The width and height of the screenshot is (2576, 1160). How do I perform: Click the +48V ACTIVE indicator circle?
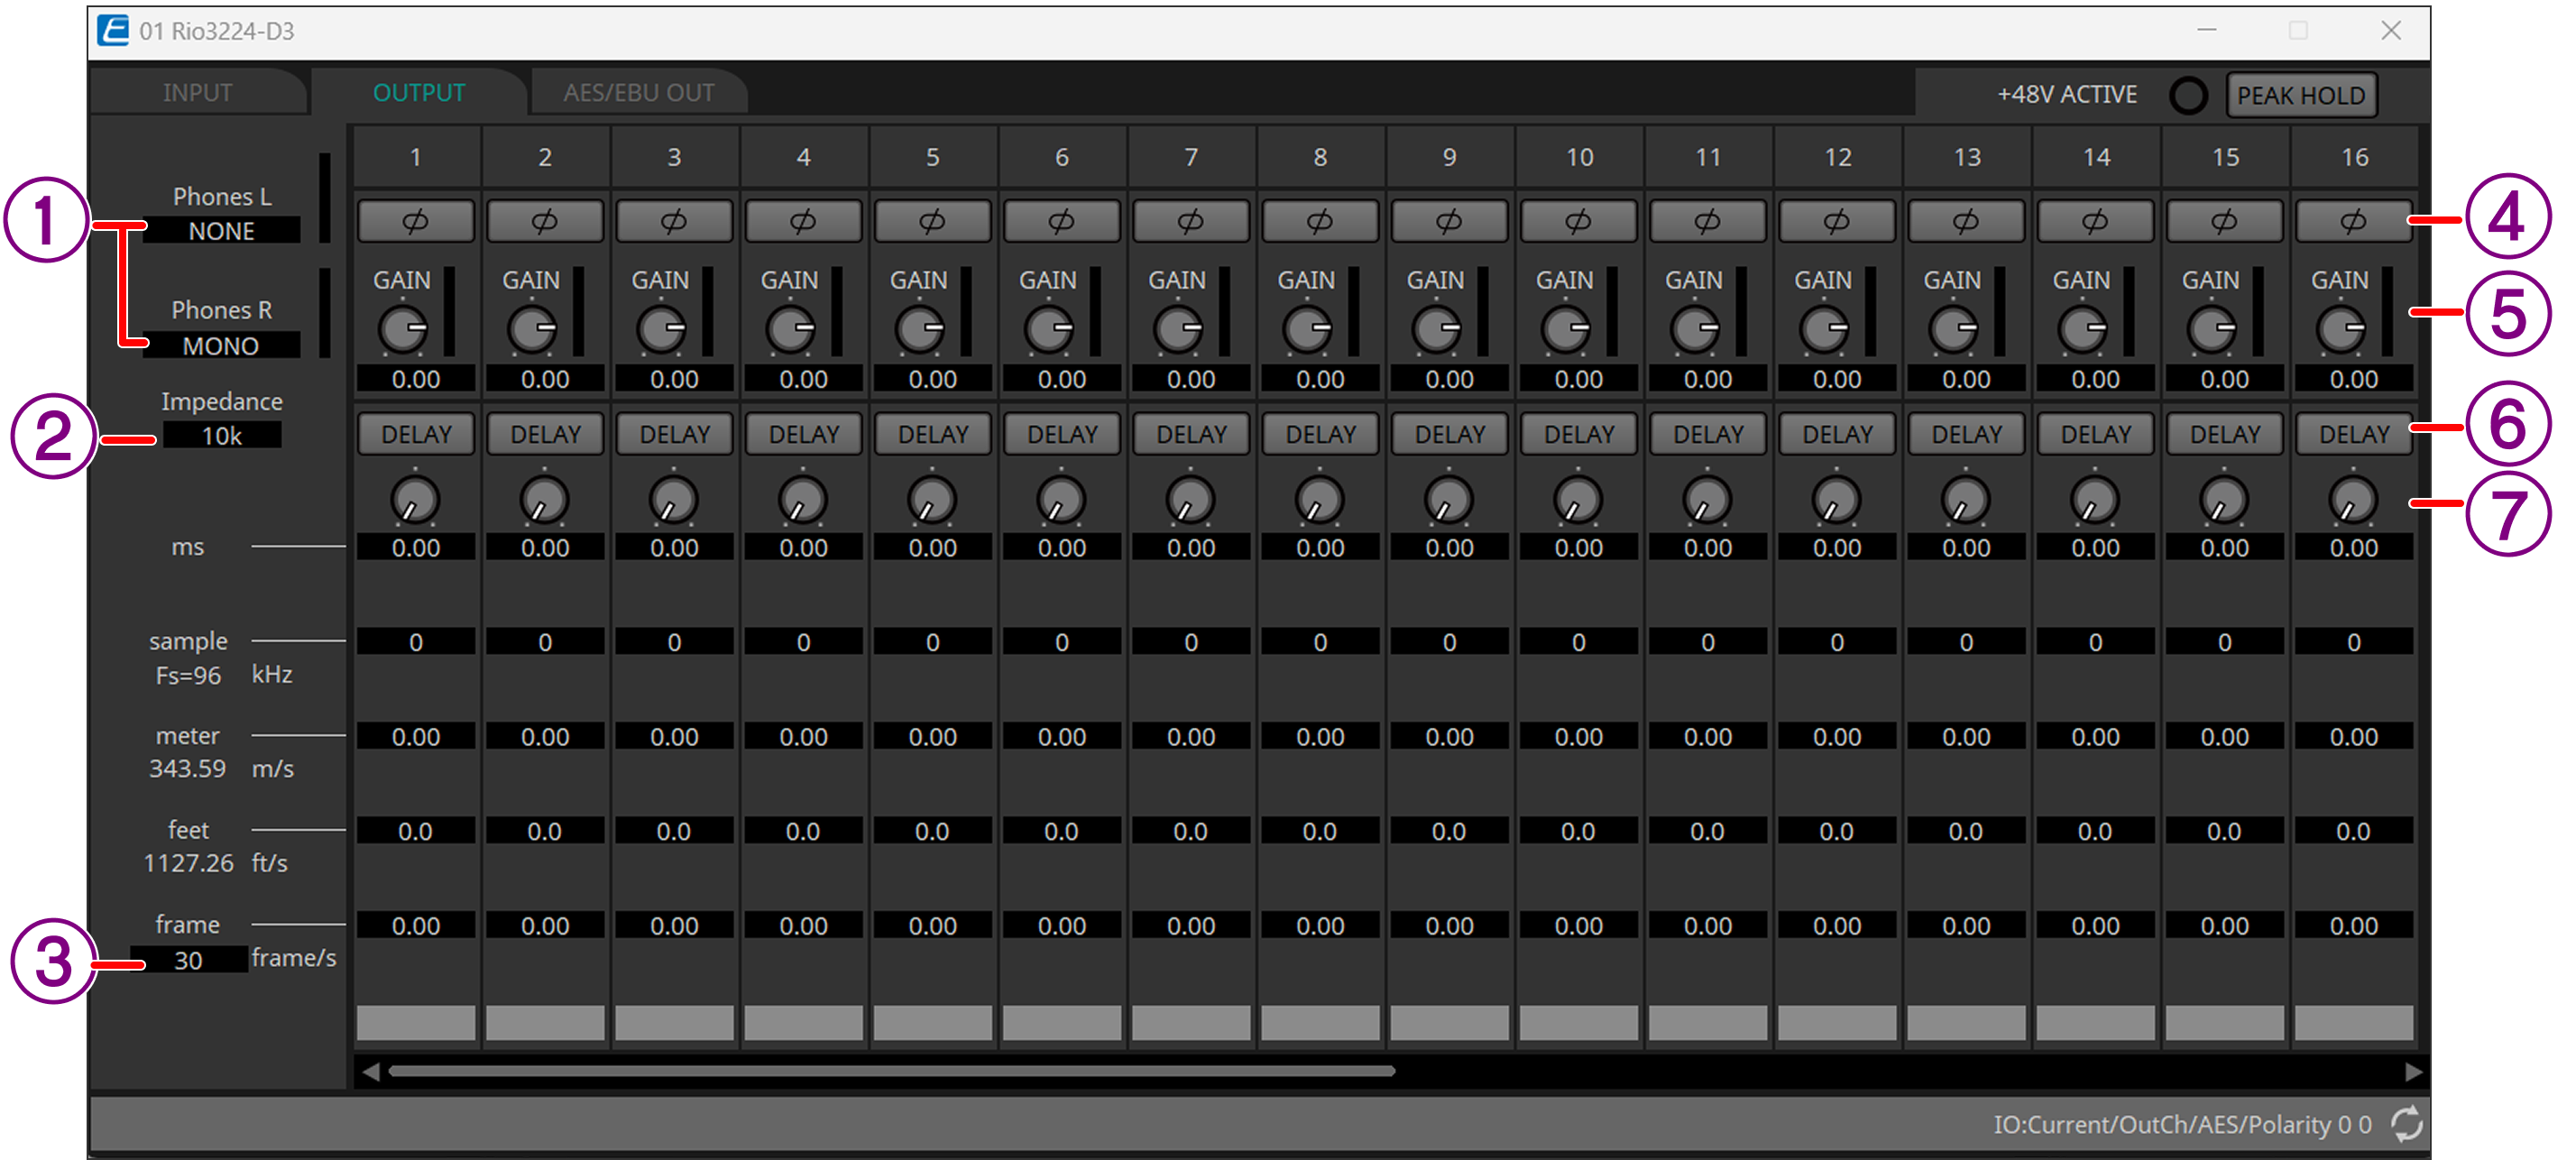2188,95
